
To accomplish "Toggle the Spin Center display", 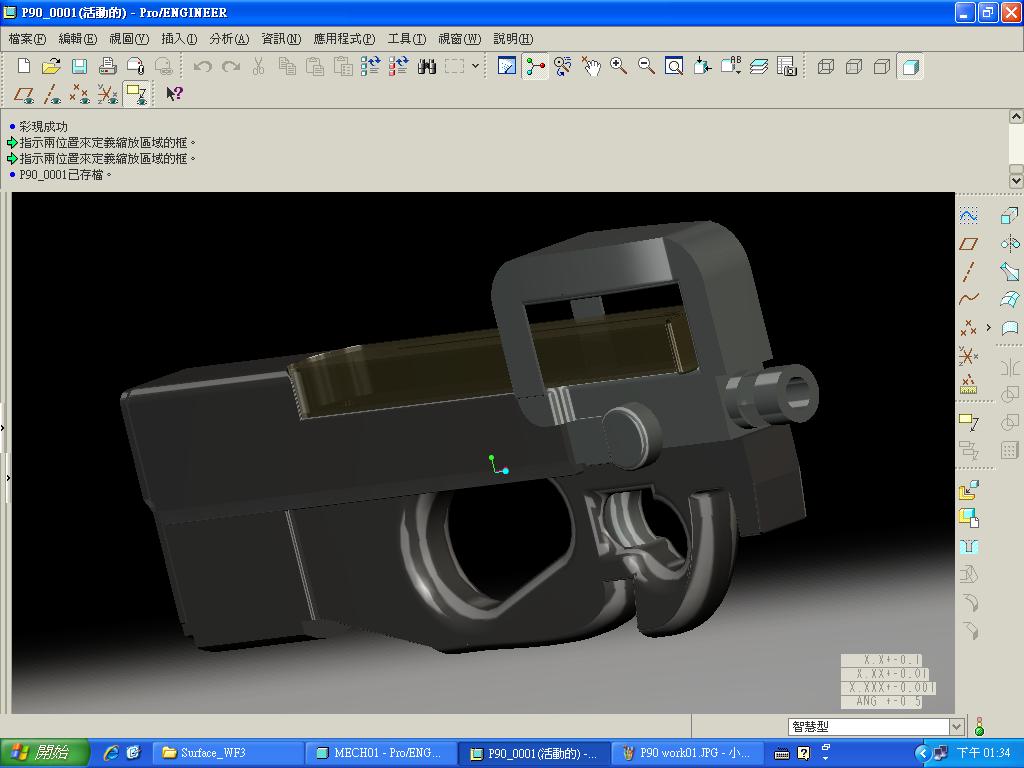I will pos(535,66).
